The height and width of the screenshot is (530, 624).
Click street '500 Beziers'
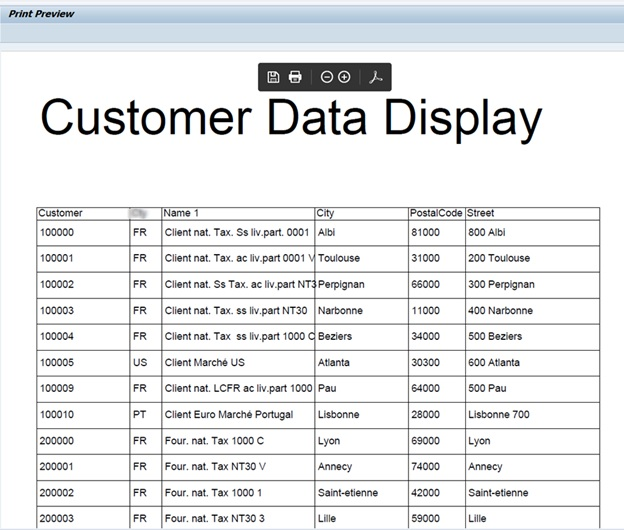click(495, 336)
